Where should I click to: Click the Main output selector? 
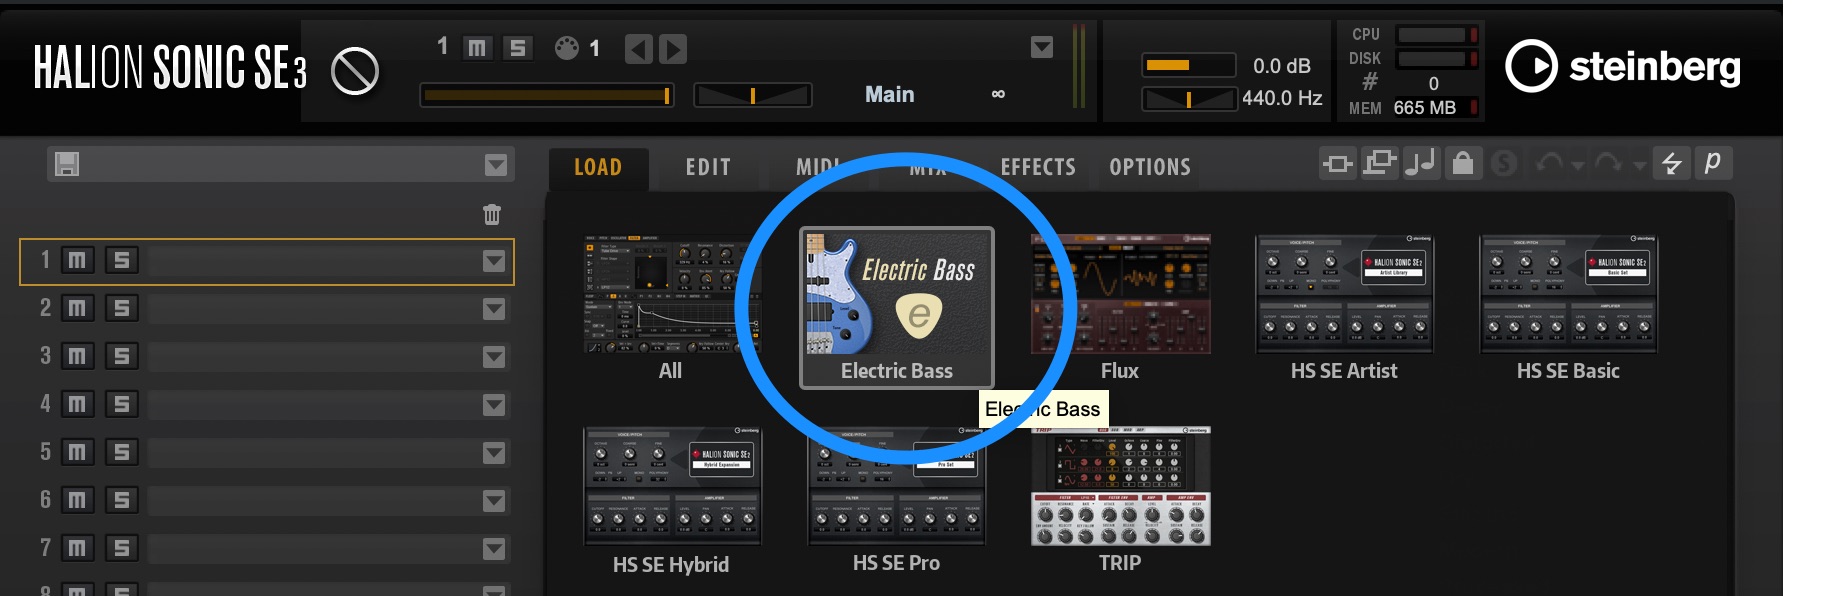pyautogui.click(x=890, y=94)
